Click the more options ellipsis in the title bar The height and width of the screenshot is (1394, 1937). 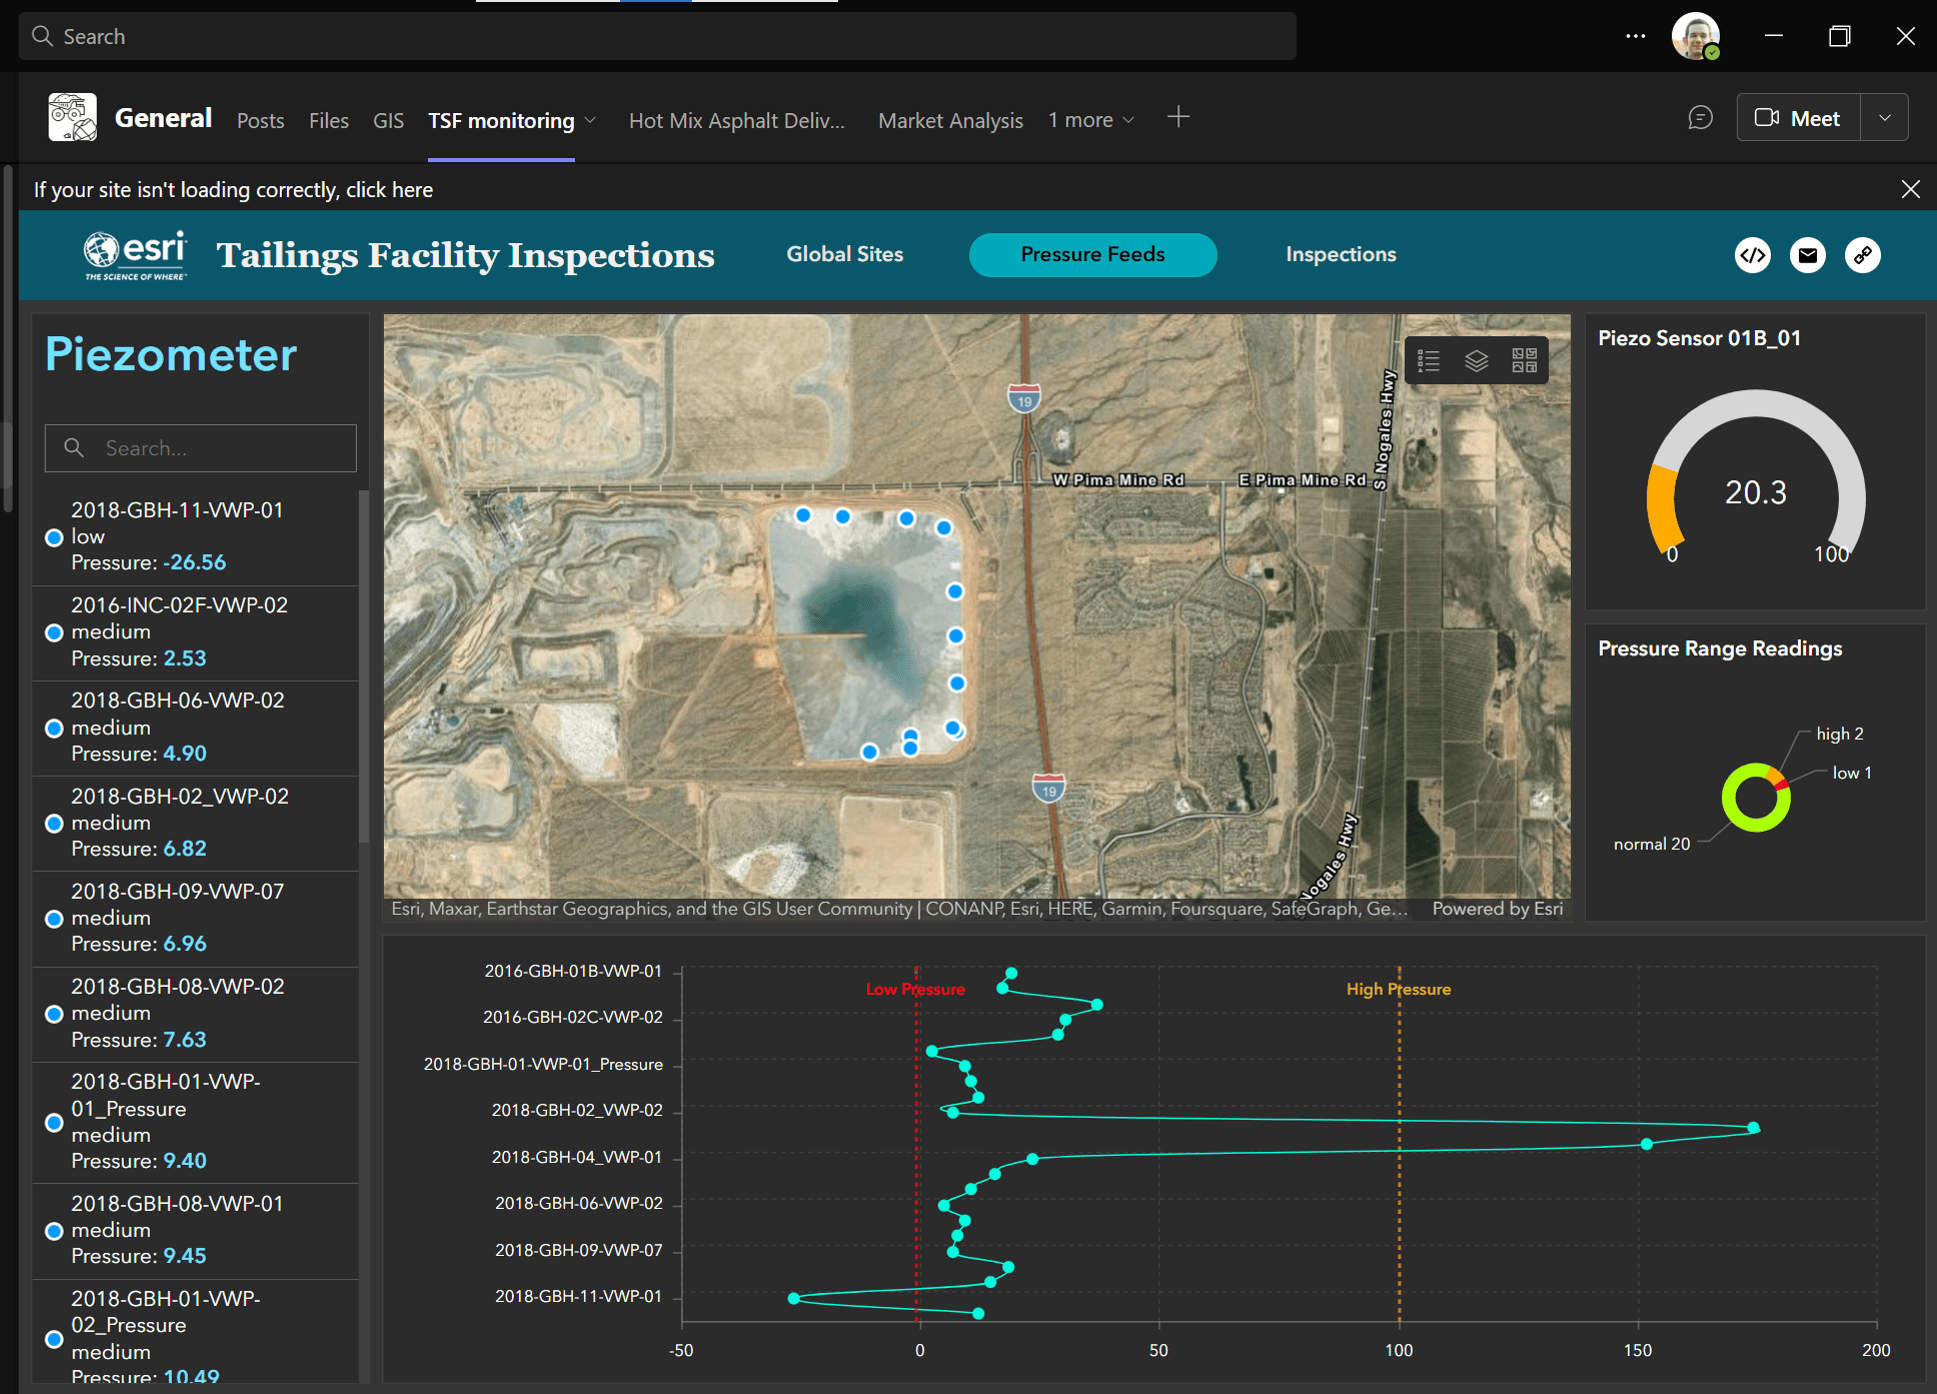(x=1635, y=36)
